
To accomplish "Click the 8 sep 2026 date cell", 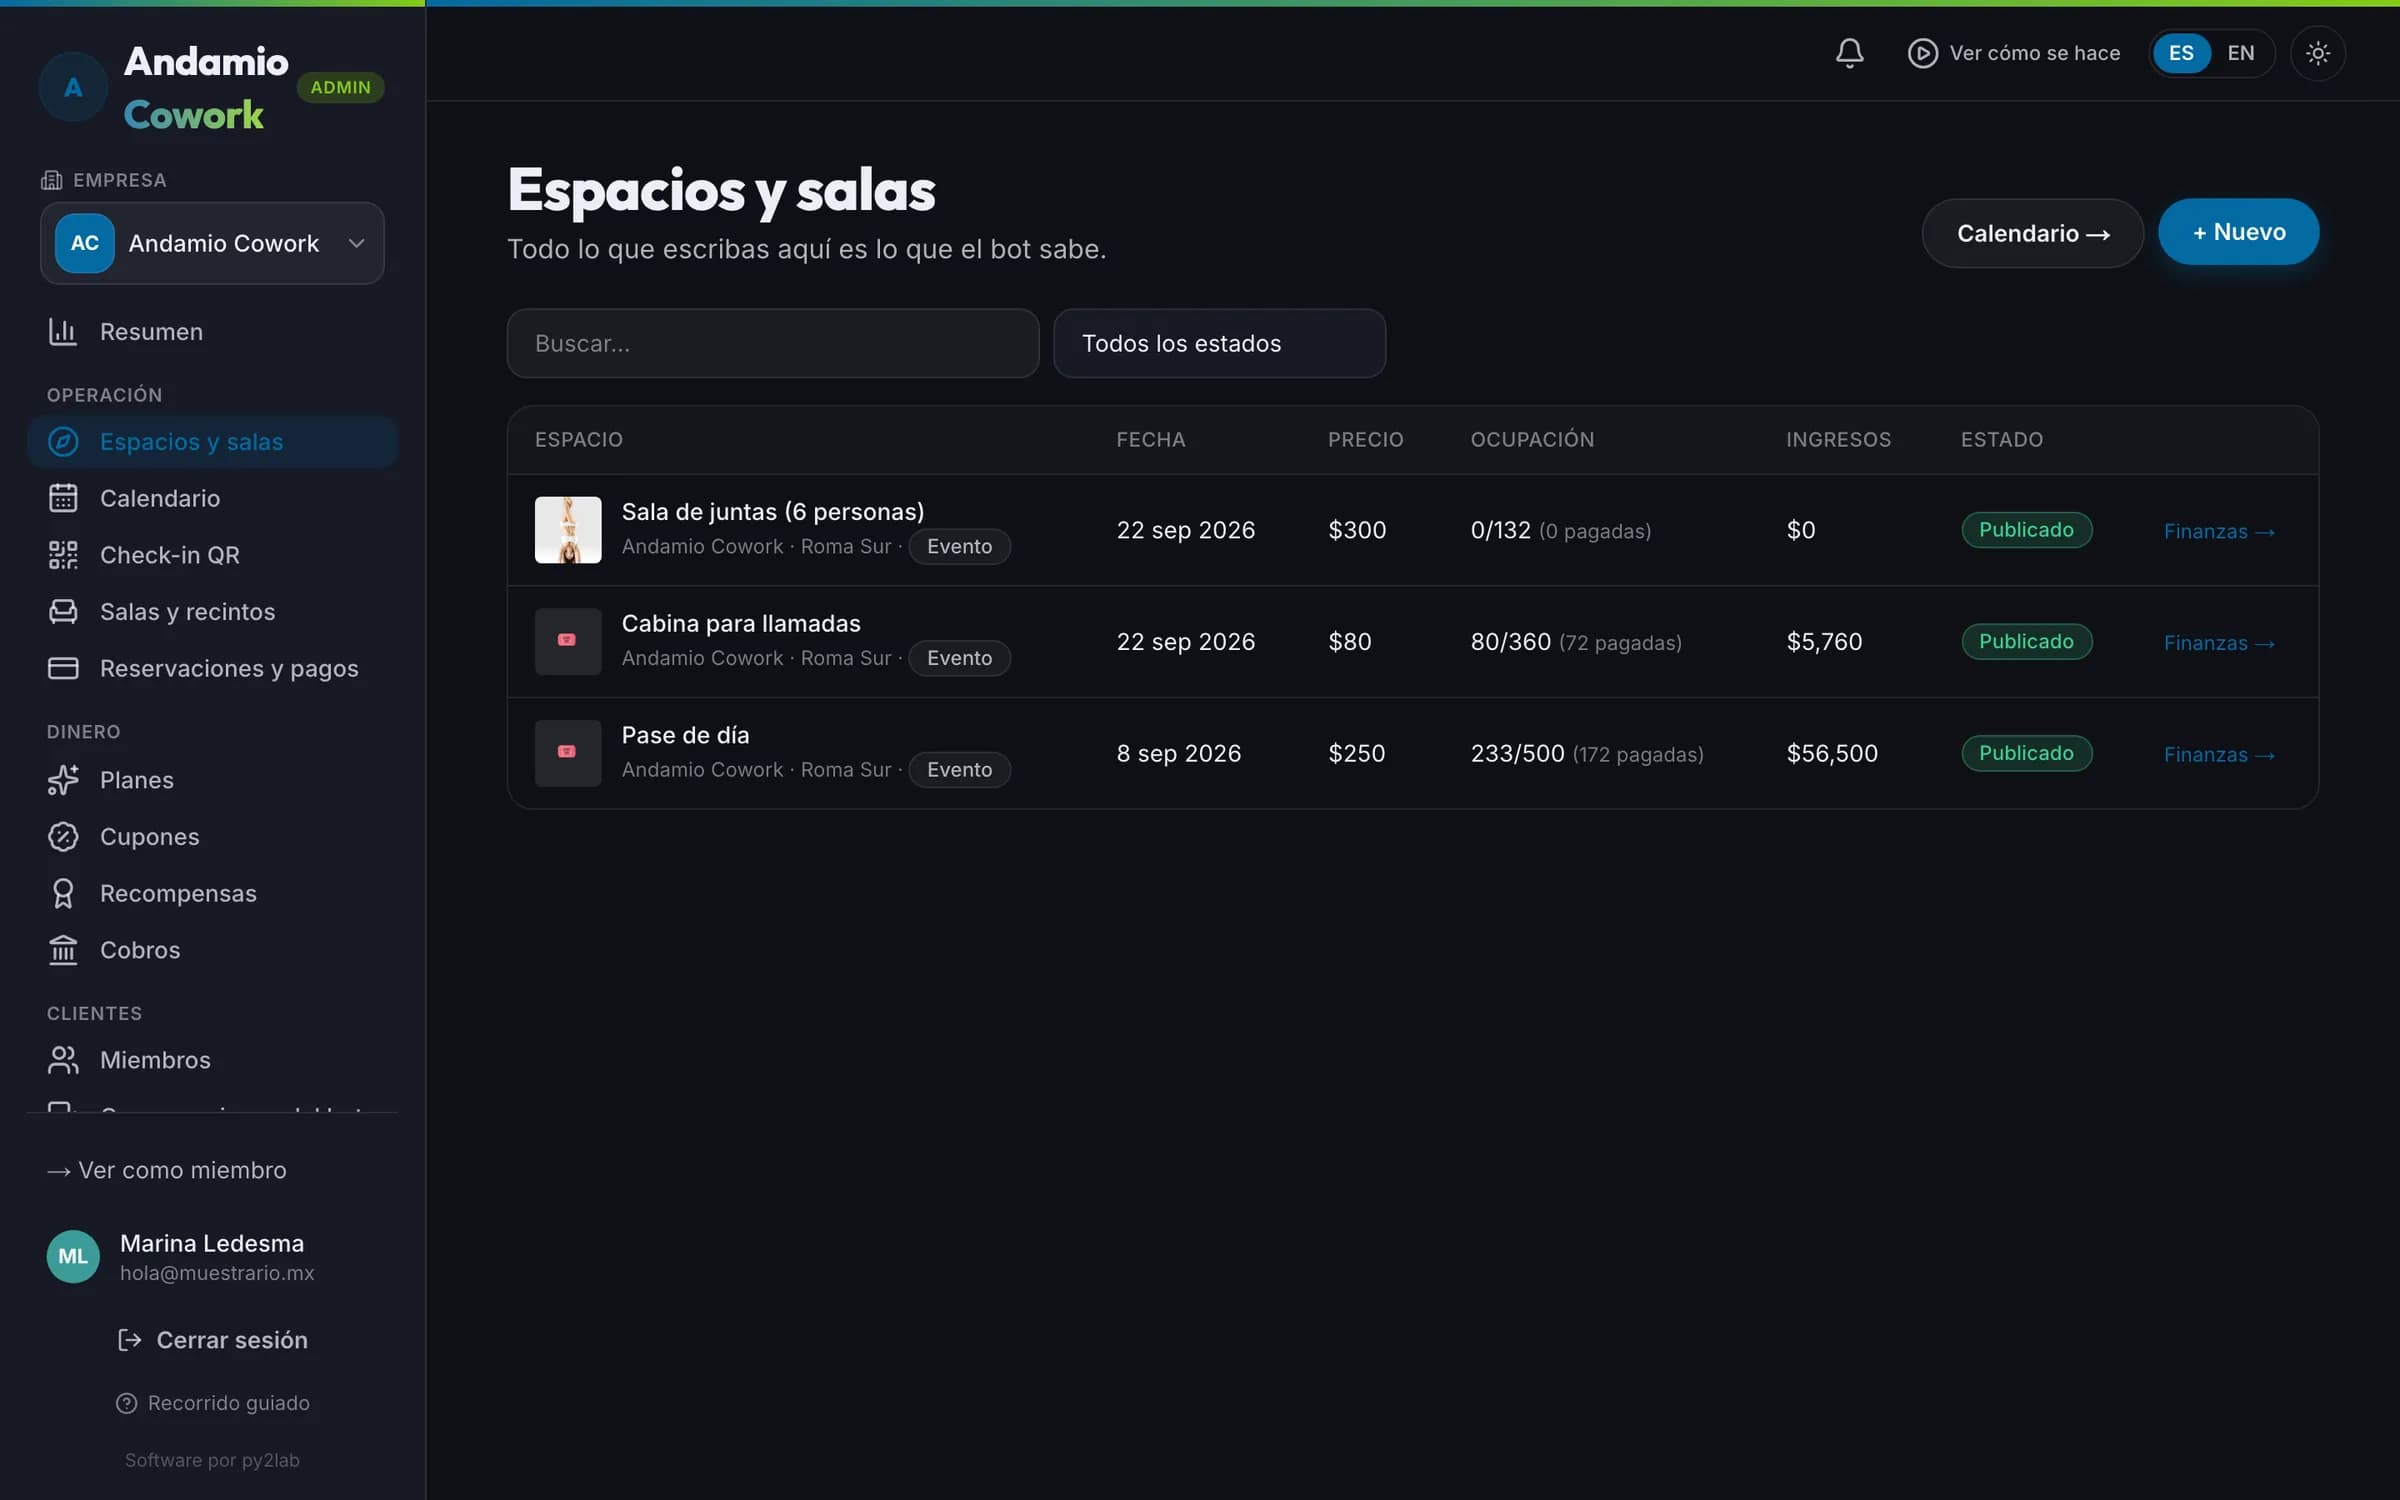I will point(1178,753).
